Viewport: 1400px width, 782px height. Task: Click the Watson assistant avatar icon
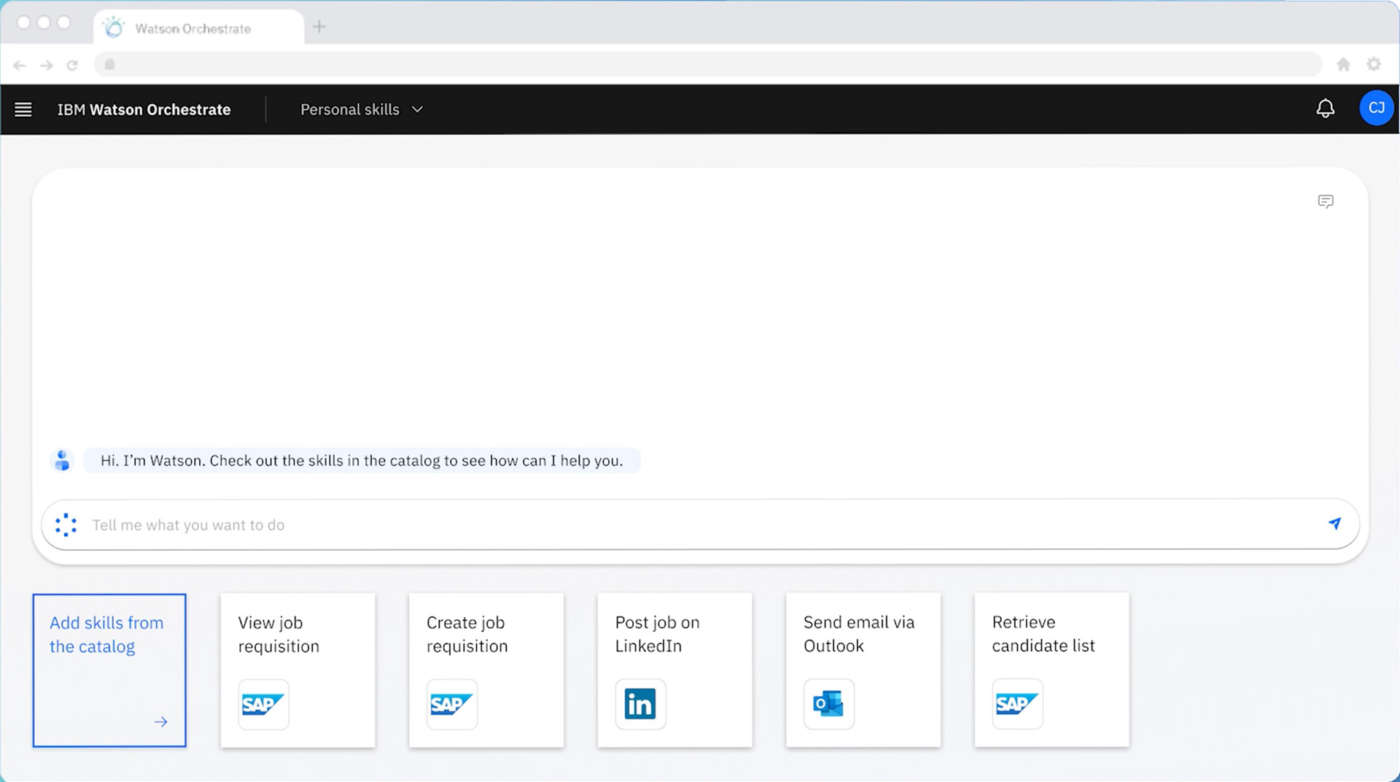(63, 461)
